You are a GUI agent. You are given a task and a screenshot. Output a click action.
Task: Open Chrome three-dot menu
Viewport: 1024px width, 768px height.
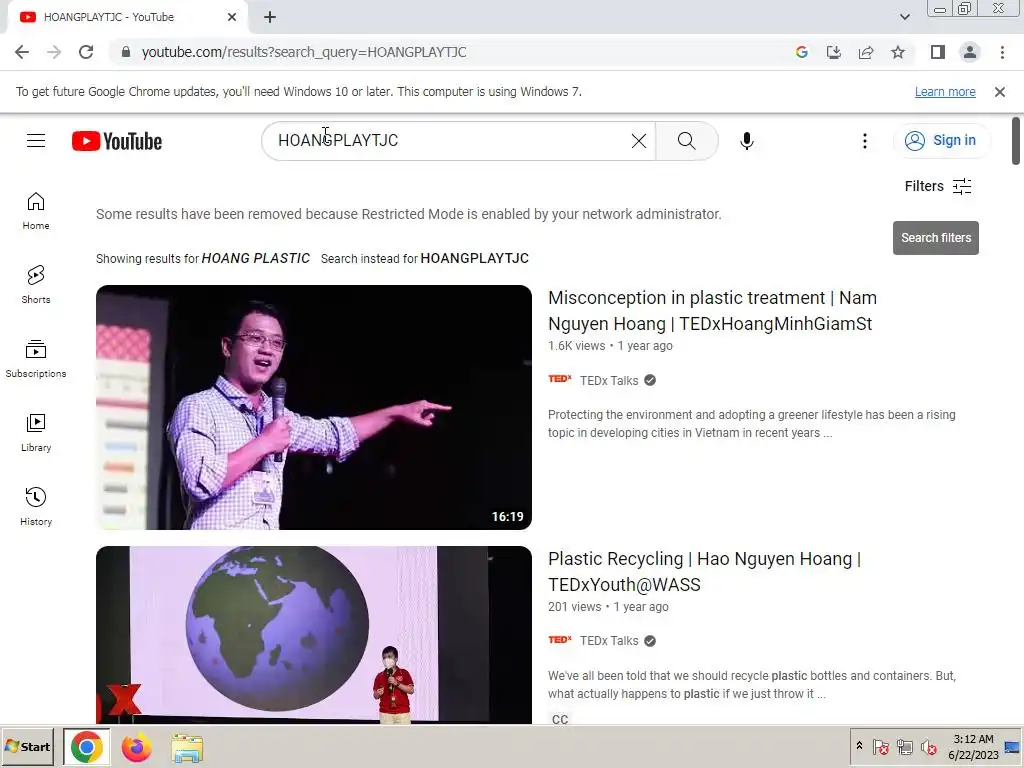(1002, 52)
